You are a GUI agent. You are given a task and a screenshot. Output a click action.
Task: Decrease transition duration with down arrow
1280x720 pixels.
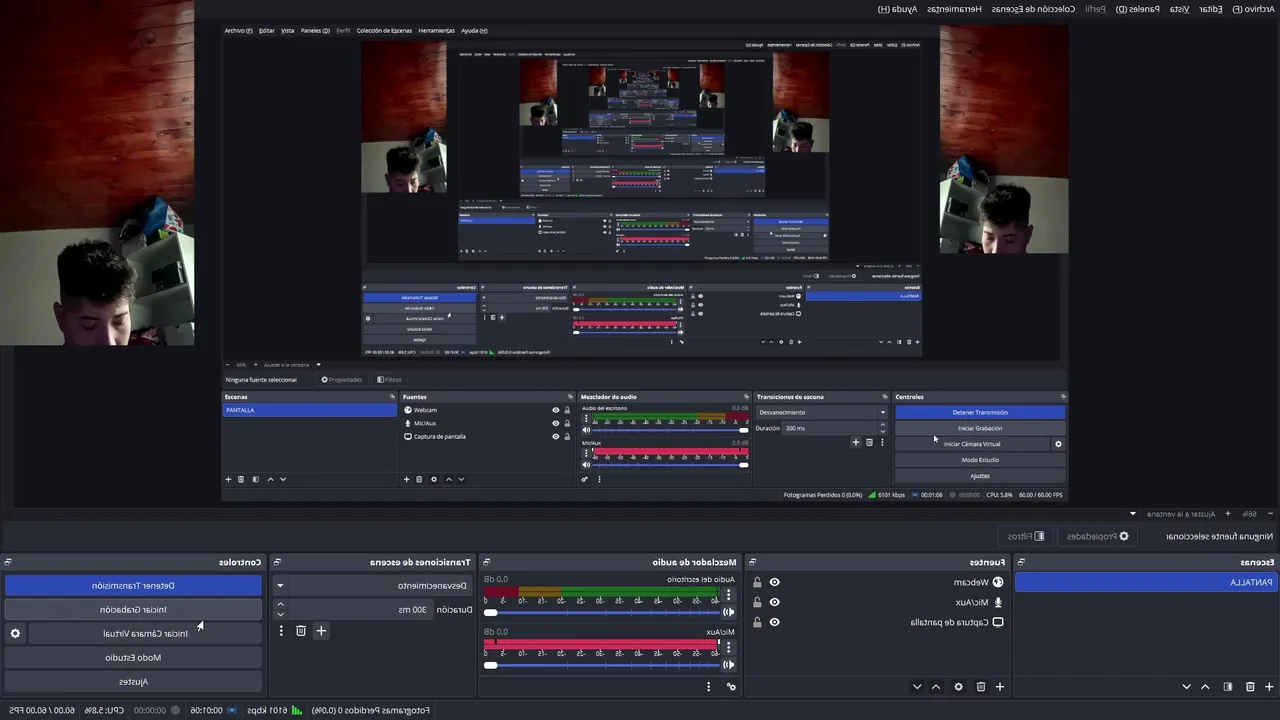tap(280, 614)
